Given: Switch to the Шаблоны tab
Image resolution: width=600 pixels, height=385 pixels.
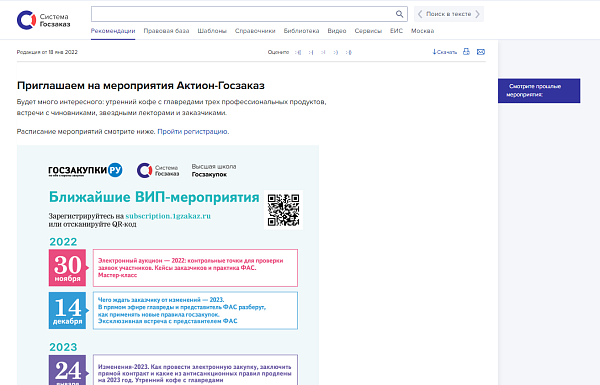Looking at the screenshot, I should pyautogui.click(x=212, y=31).
